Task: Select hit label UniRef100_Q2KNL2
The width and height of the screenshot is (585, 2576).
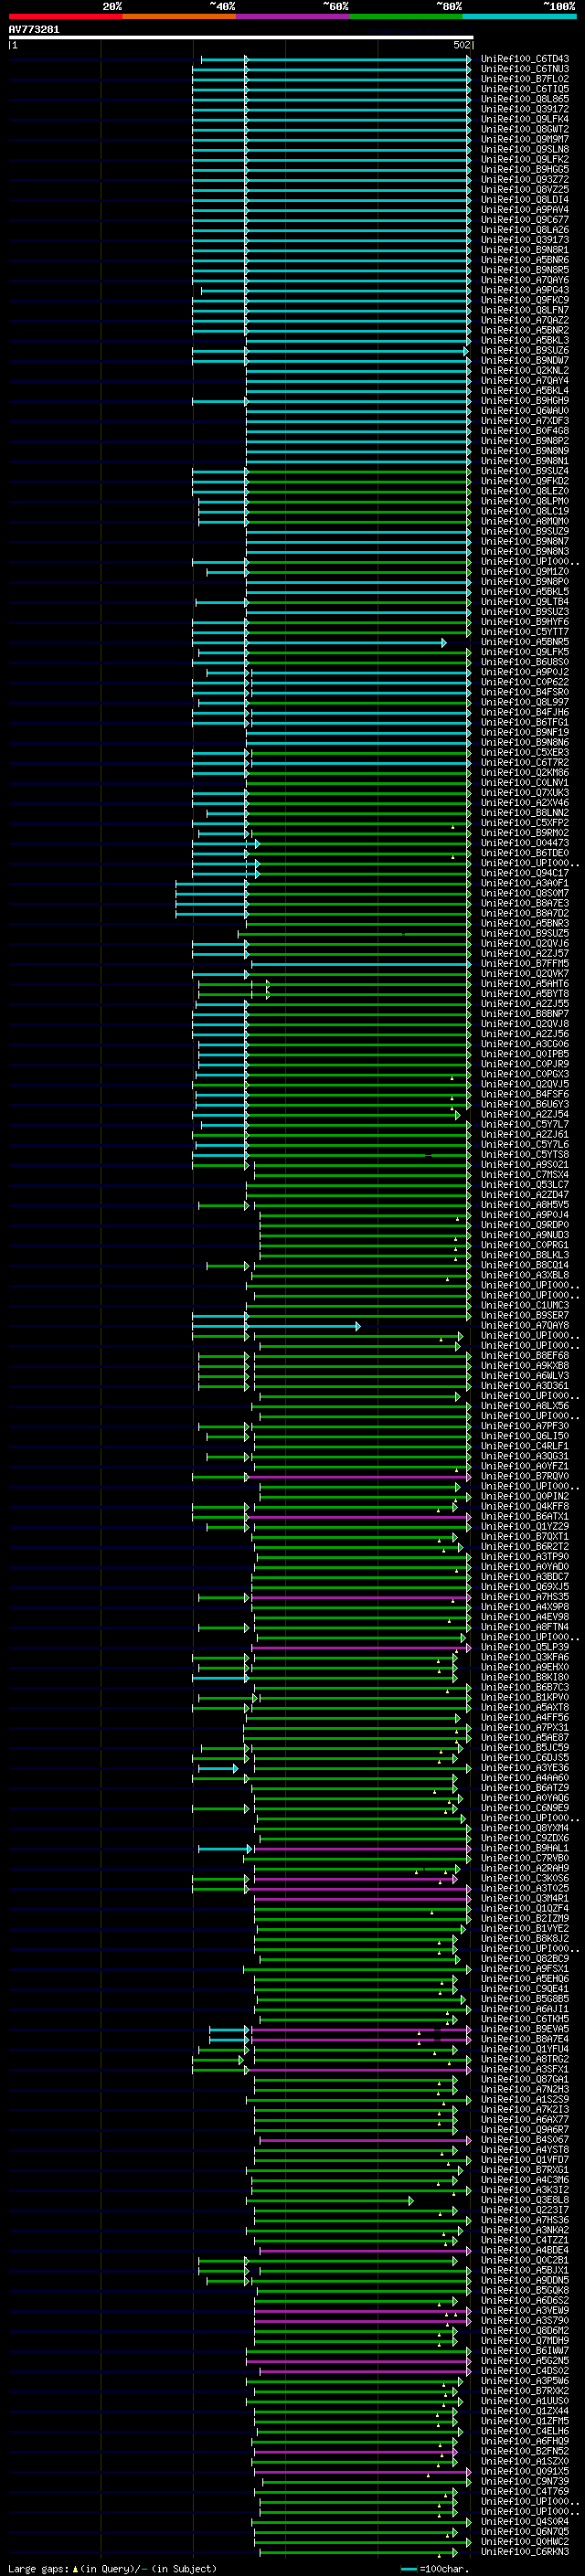Action: [525, 371]
